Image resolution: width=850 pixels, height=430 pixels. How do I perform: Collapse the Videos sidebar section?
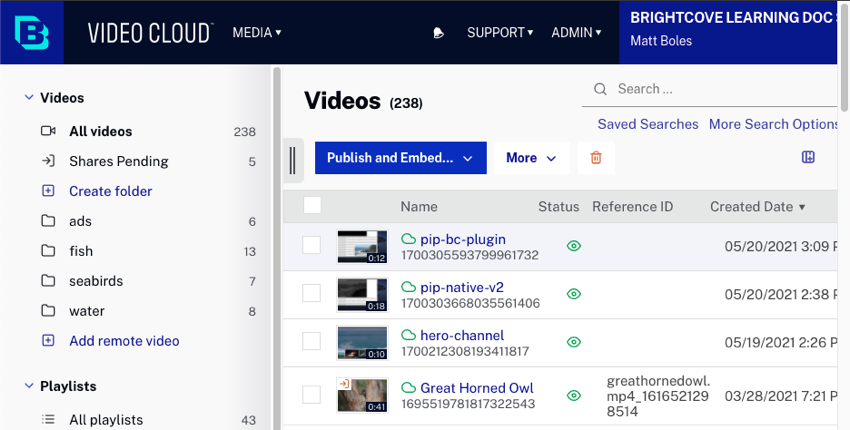[x=29, y=98]
